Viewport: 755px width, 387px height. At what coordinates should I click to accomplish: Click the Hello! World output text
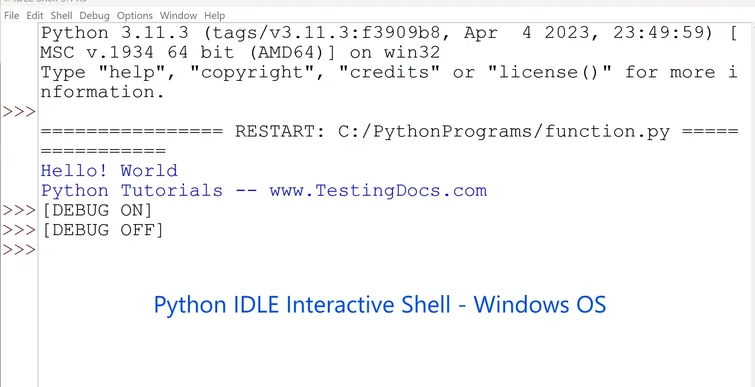(109, 170)
